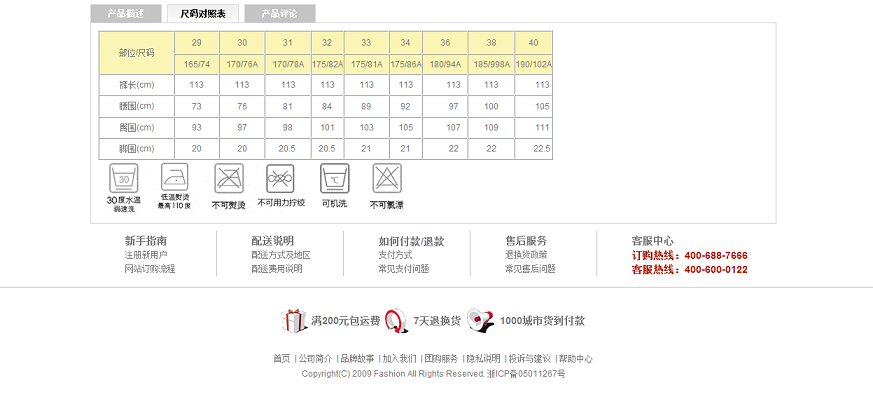Open the 投诉与建议 footer link

pos(529,359)
